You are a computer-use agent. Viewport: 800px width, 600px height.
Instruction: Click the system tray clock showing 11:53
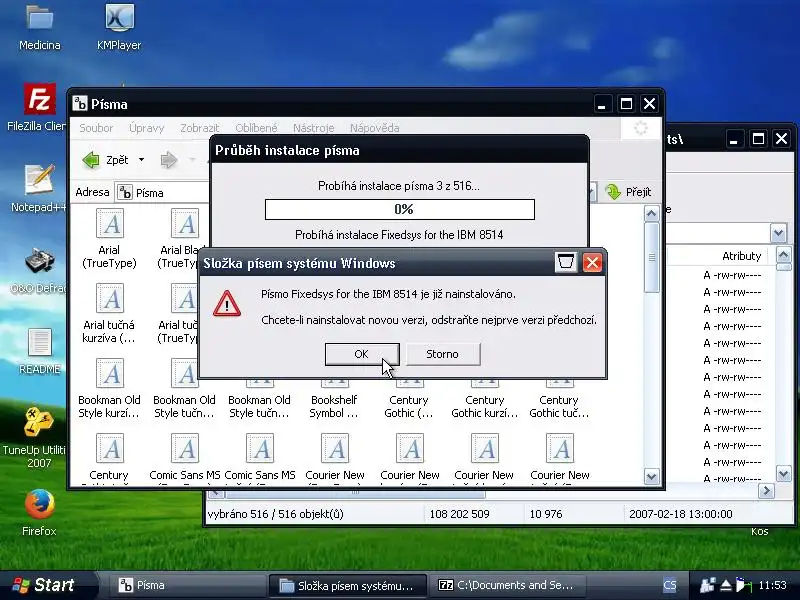pos(772,585)
